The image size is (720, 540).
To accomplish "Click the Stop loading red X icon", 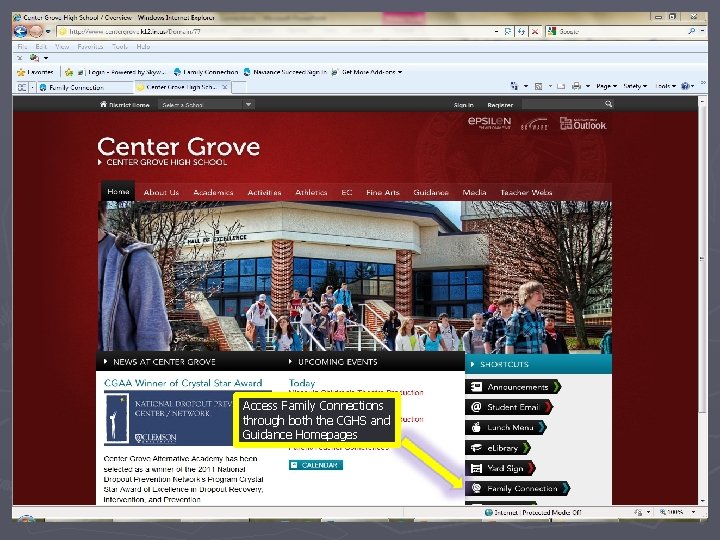I will point(535,31).
